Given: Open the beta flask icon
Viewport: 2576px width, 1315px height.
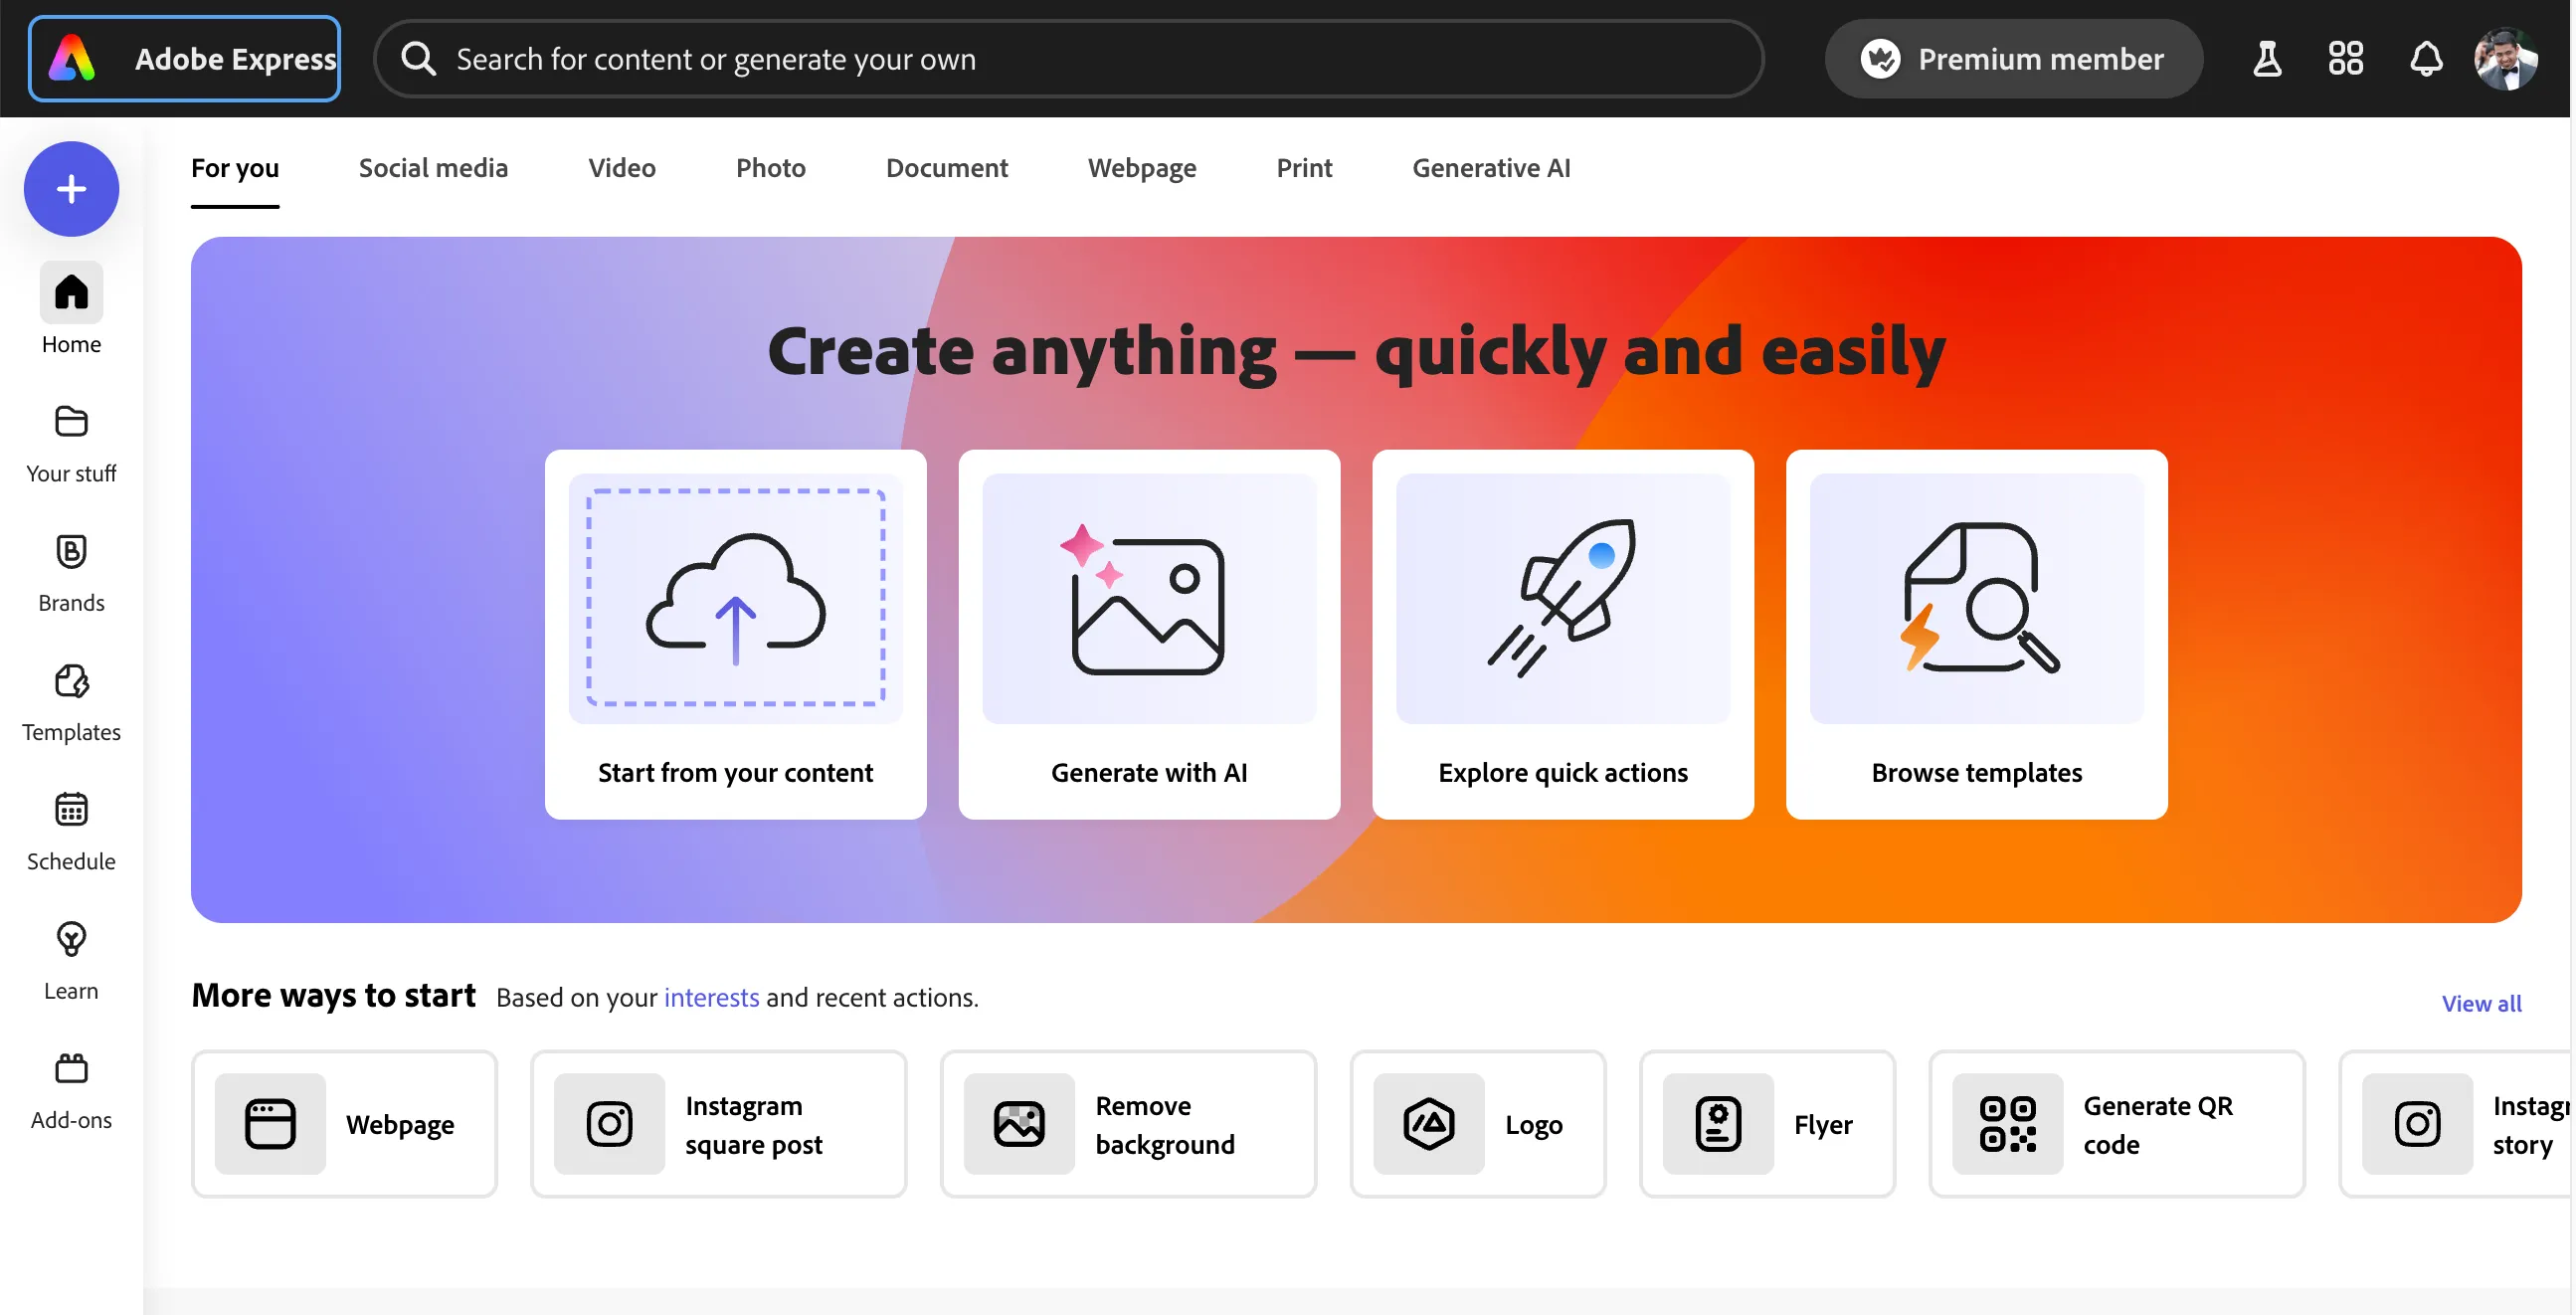Looking at the screenshot, I should coord(2267,59).
